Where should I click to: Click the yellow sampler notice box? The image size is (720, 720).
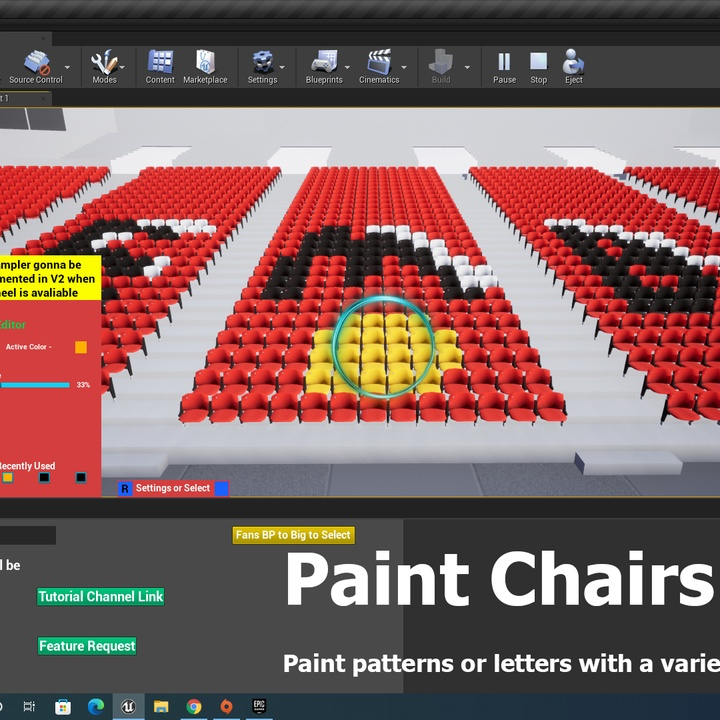click(x=50, y=278)
